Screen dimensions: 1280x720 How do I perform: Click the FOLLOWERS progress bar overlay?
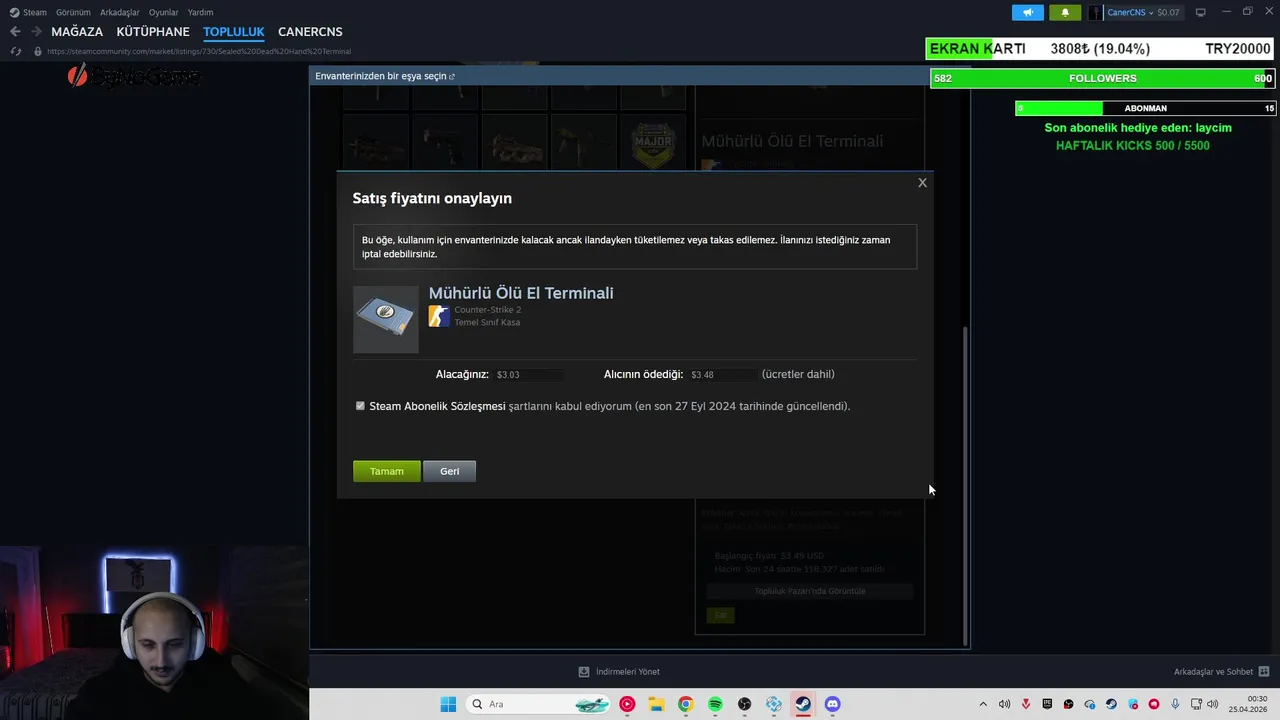coord(1102,78)
